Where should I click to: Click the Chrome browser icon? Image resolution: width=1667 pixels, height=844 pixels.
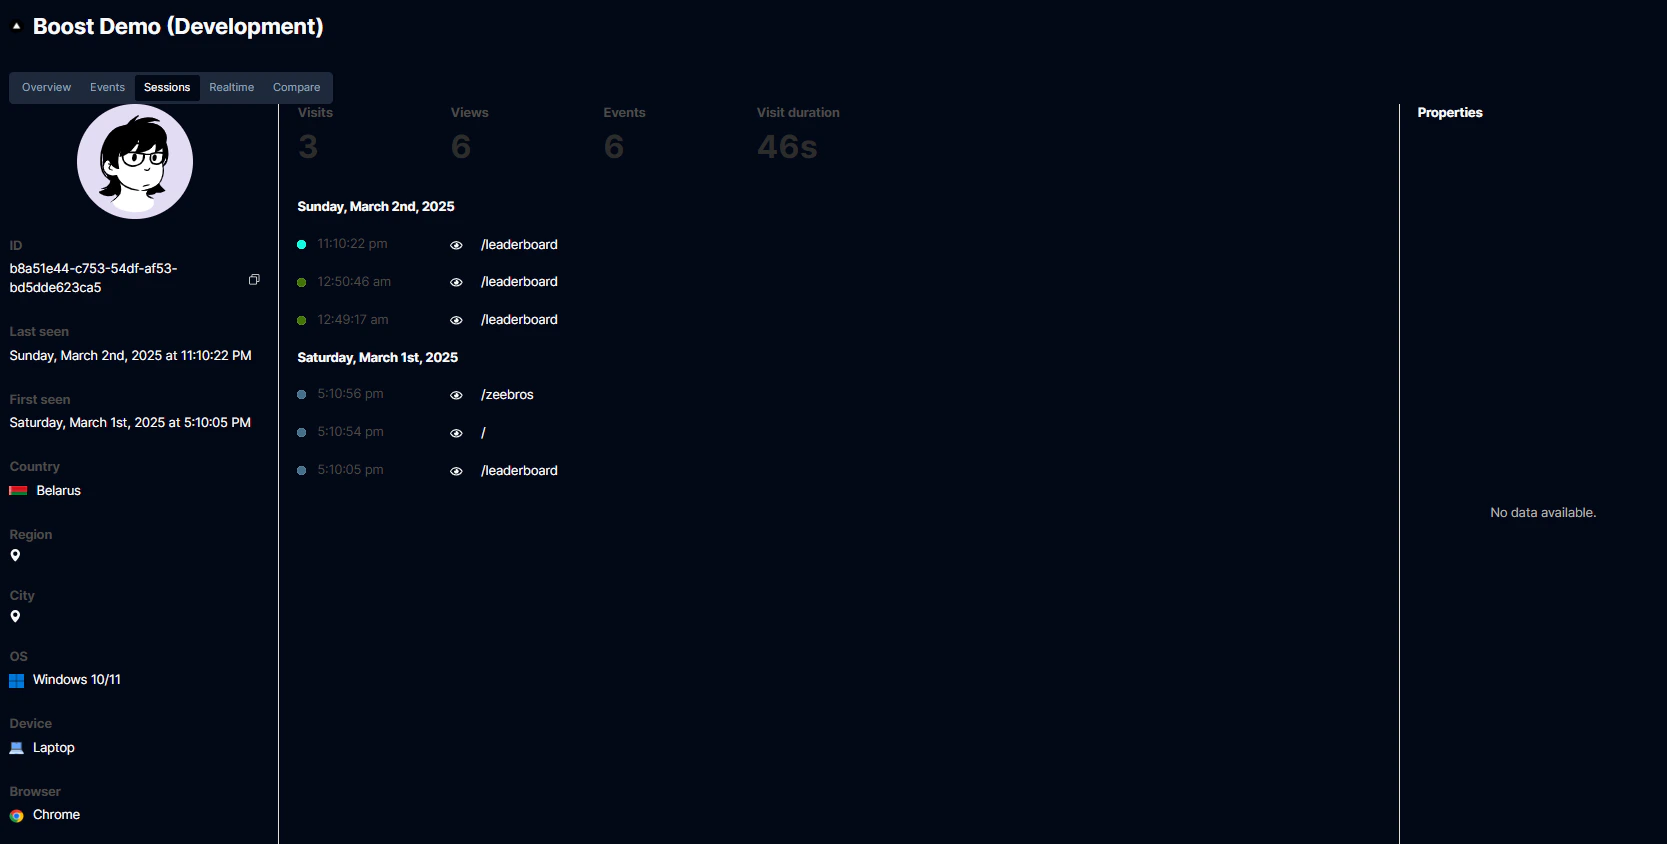[x=17, y=816]
